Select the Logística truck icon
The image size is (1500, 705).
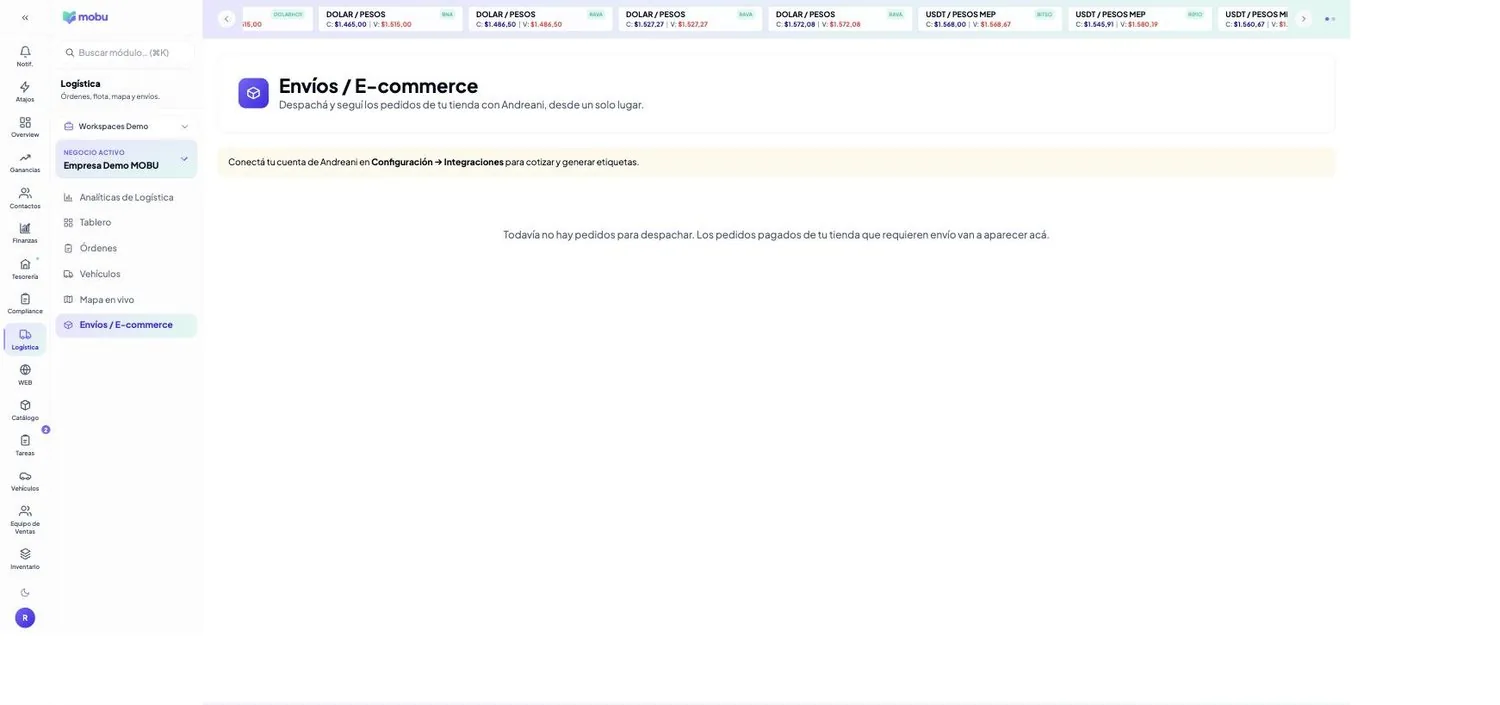pyautogui.click(x=25, y=339)
